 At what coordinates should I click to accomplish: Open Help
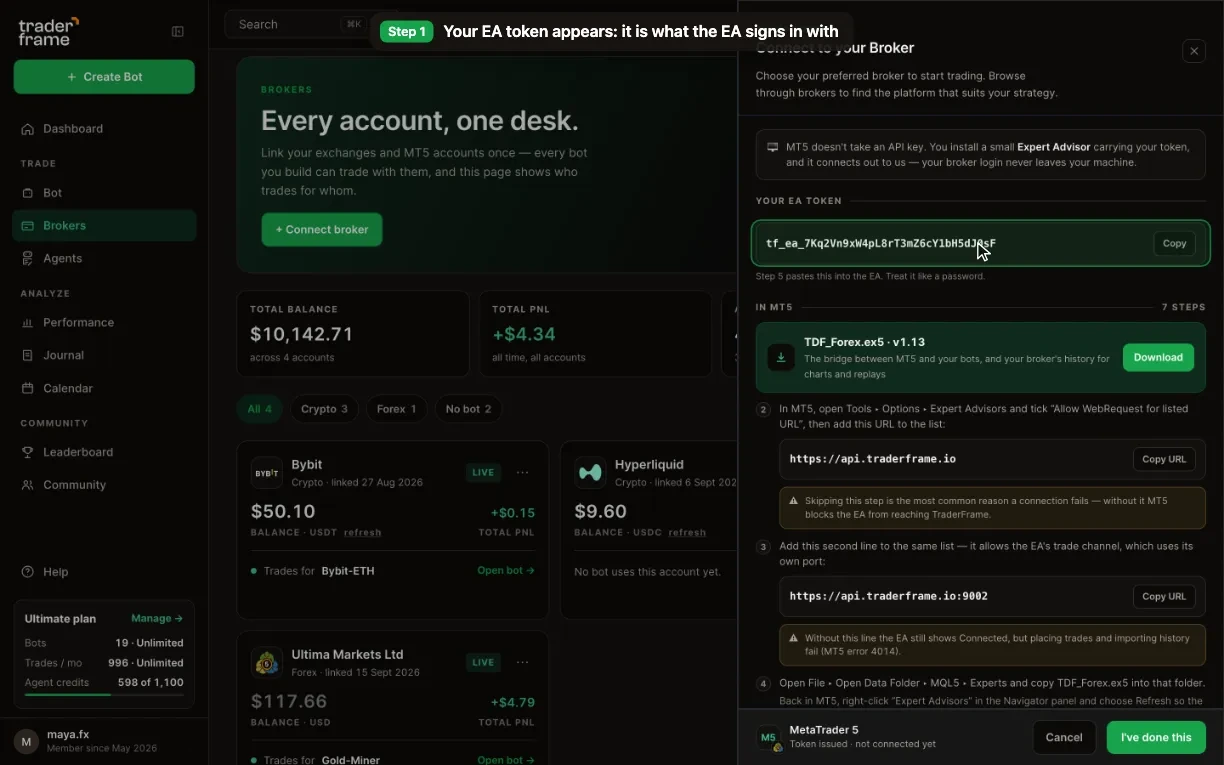pyautogui.click(x=104, y=572)
